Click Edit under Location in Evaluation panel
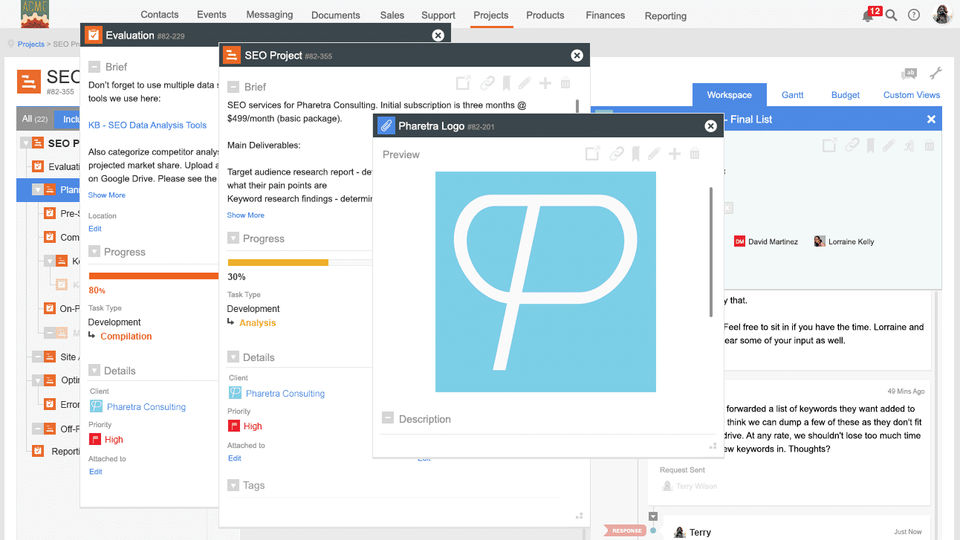Screen dimensions: 960x540 pyautogui.click(x=95, y=228)
